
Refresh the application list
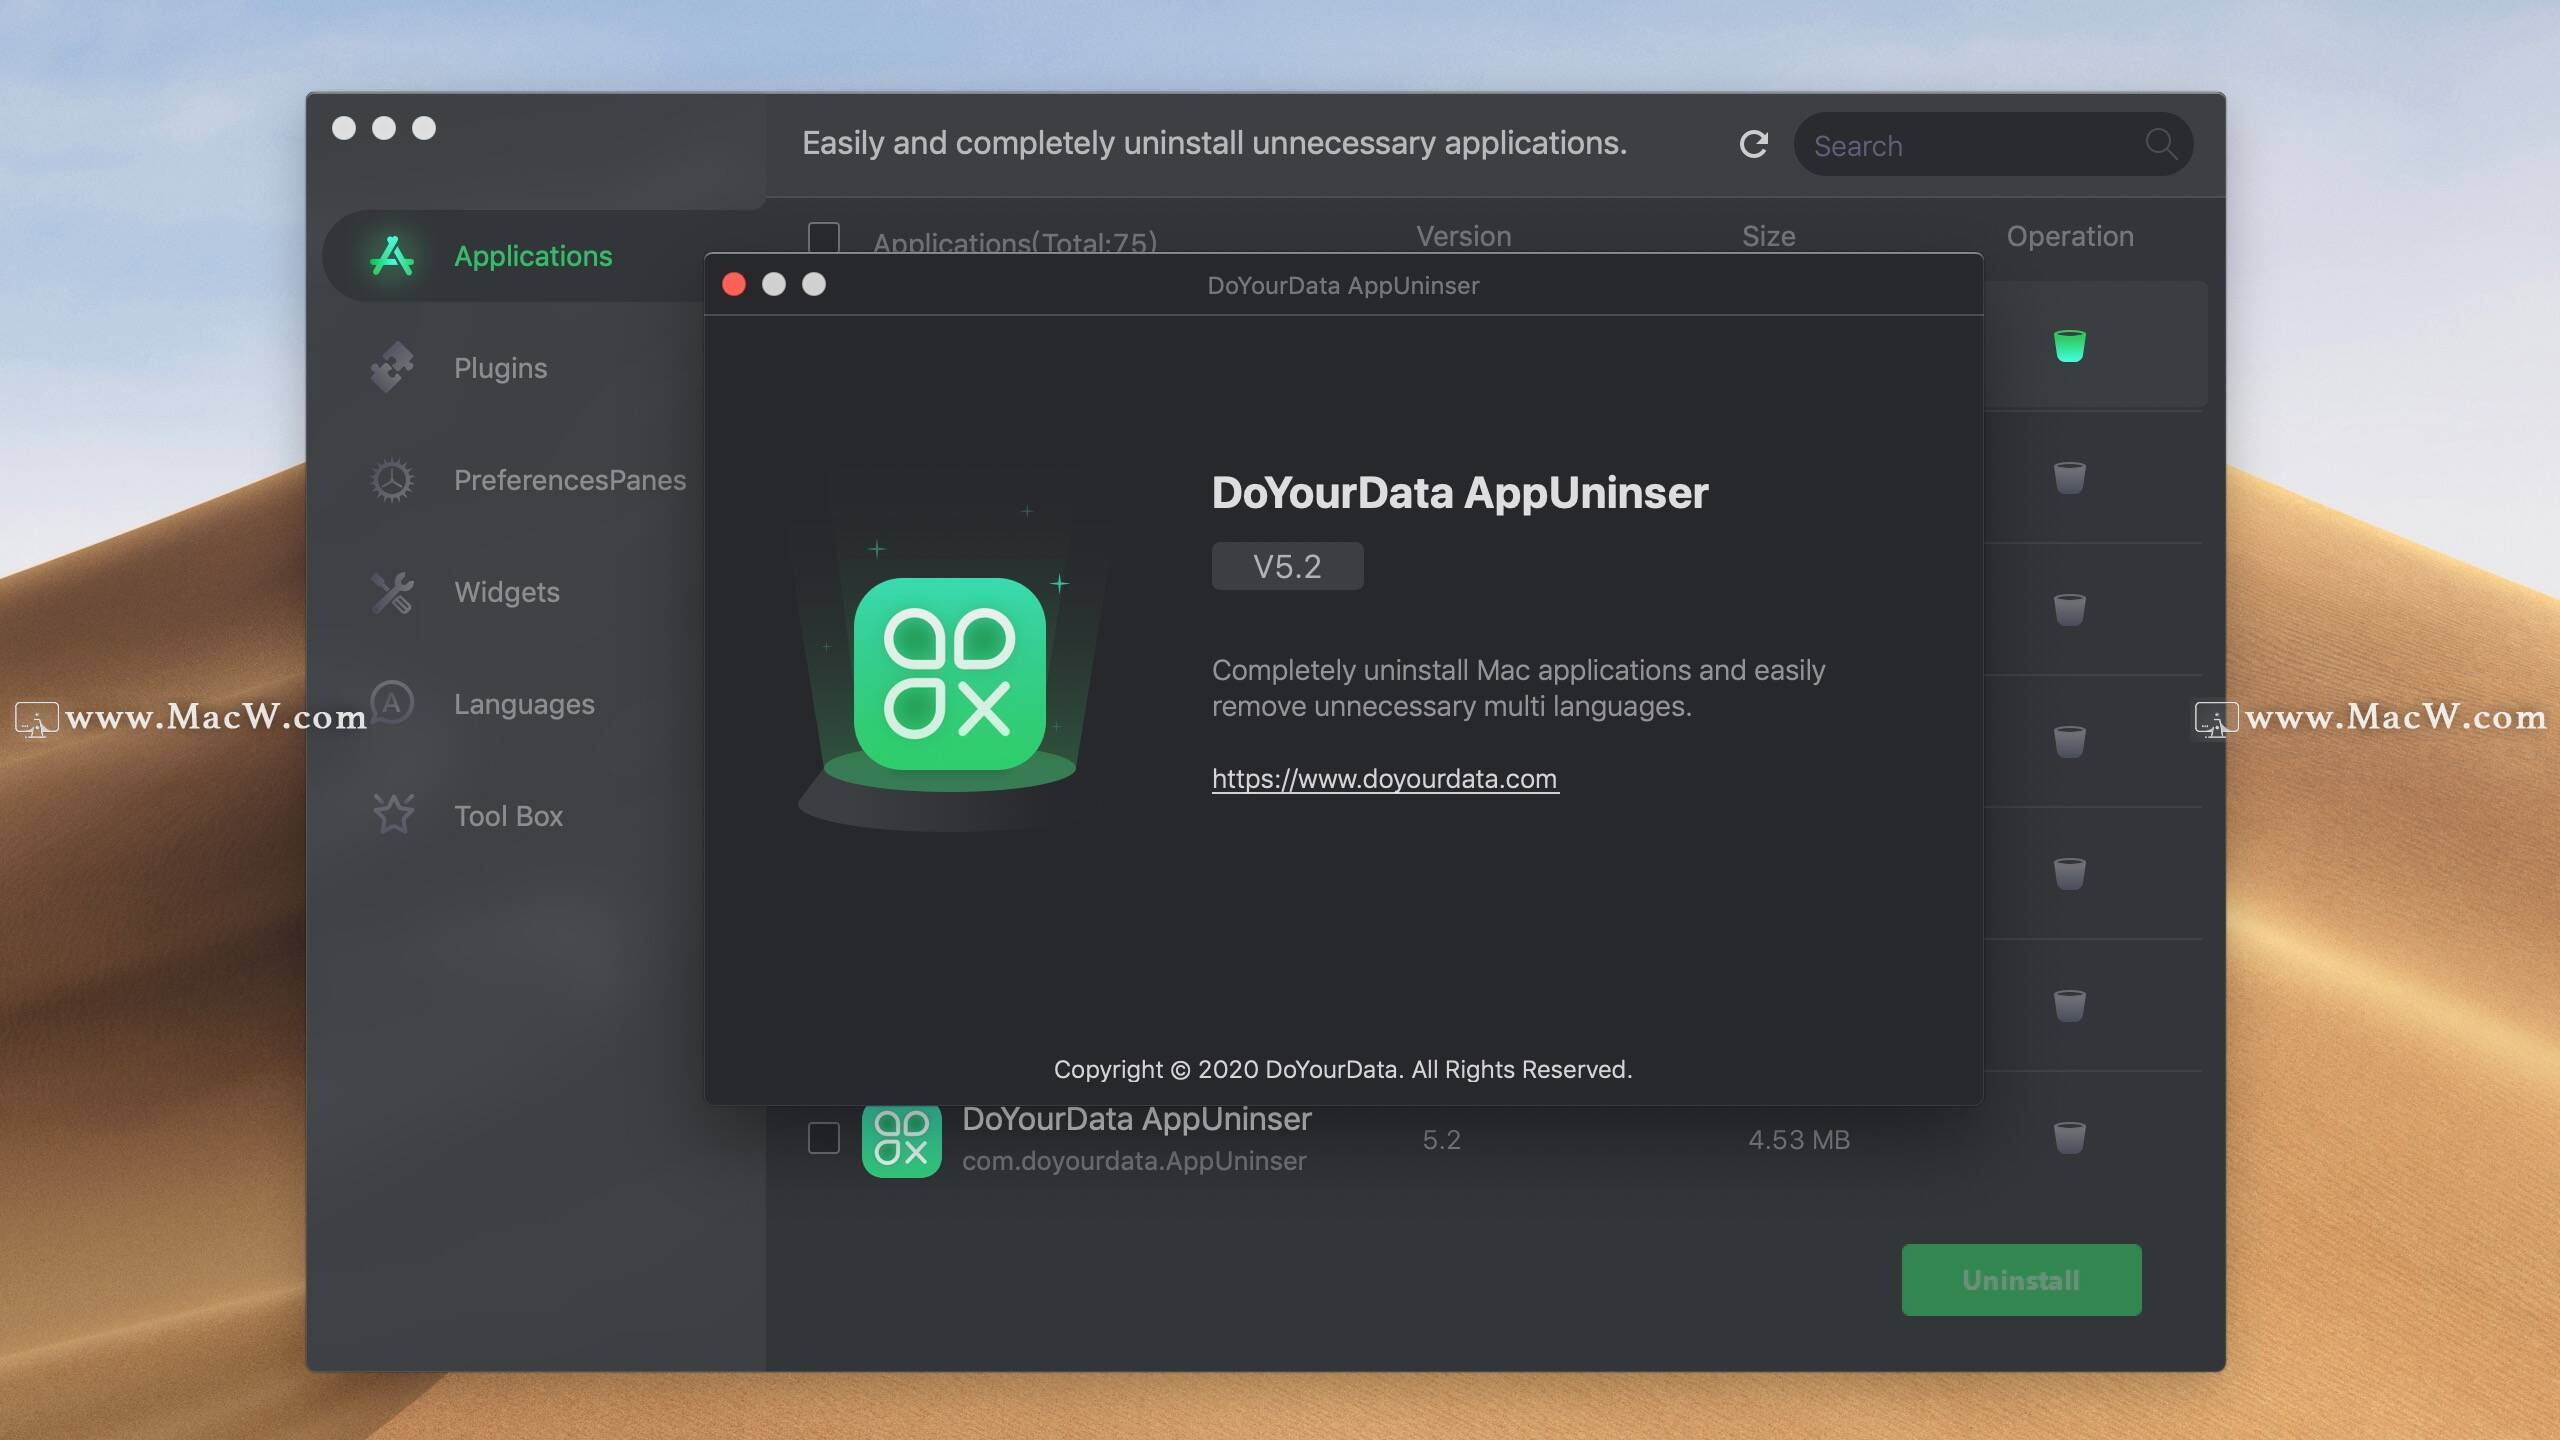coord(1753,145)
